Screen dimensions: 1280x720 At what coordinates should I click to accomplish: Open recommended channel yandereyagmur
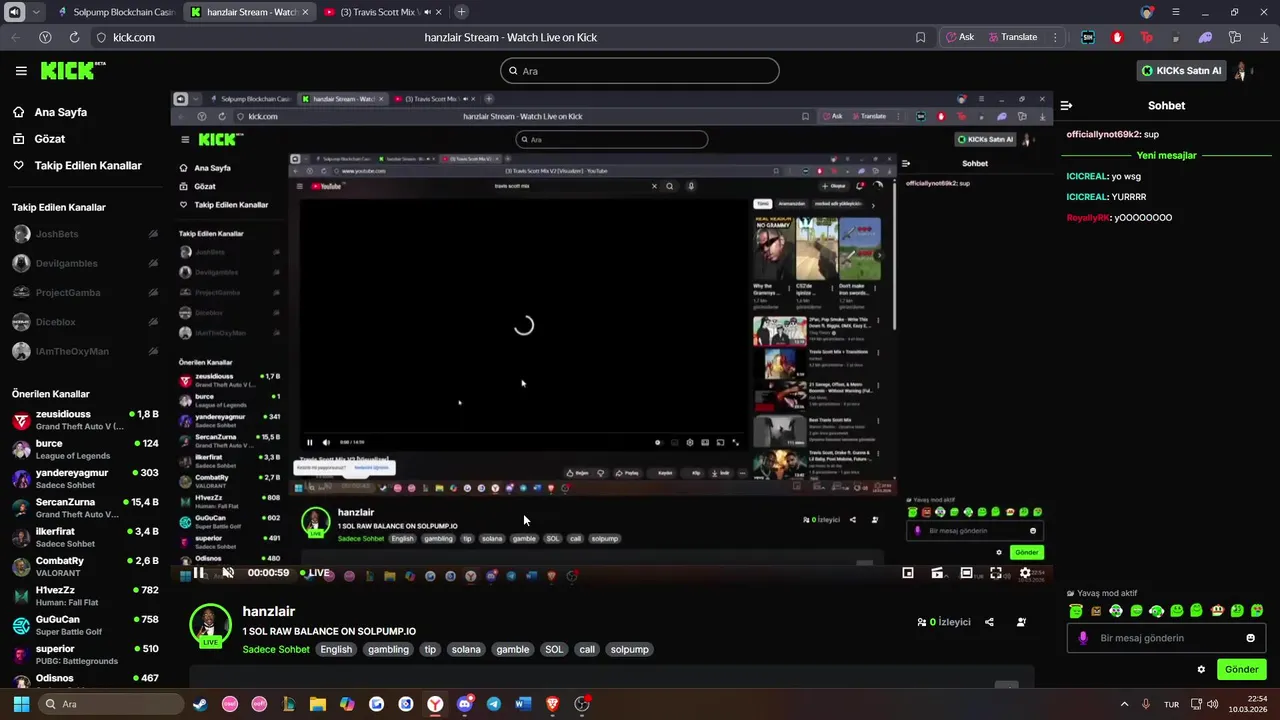pyautogui.click(x=85, y=478)
